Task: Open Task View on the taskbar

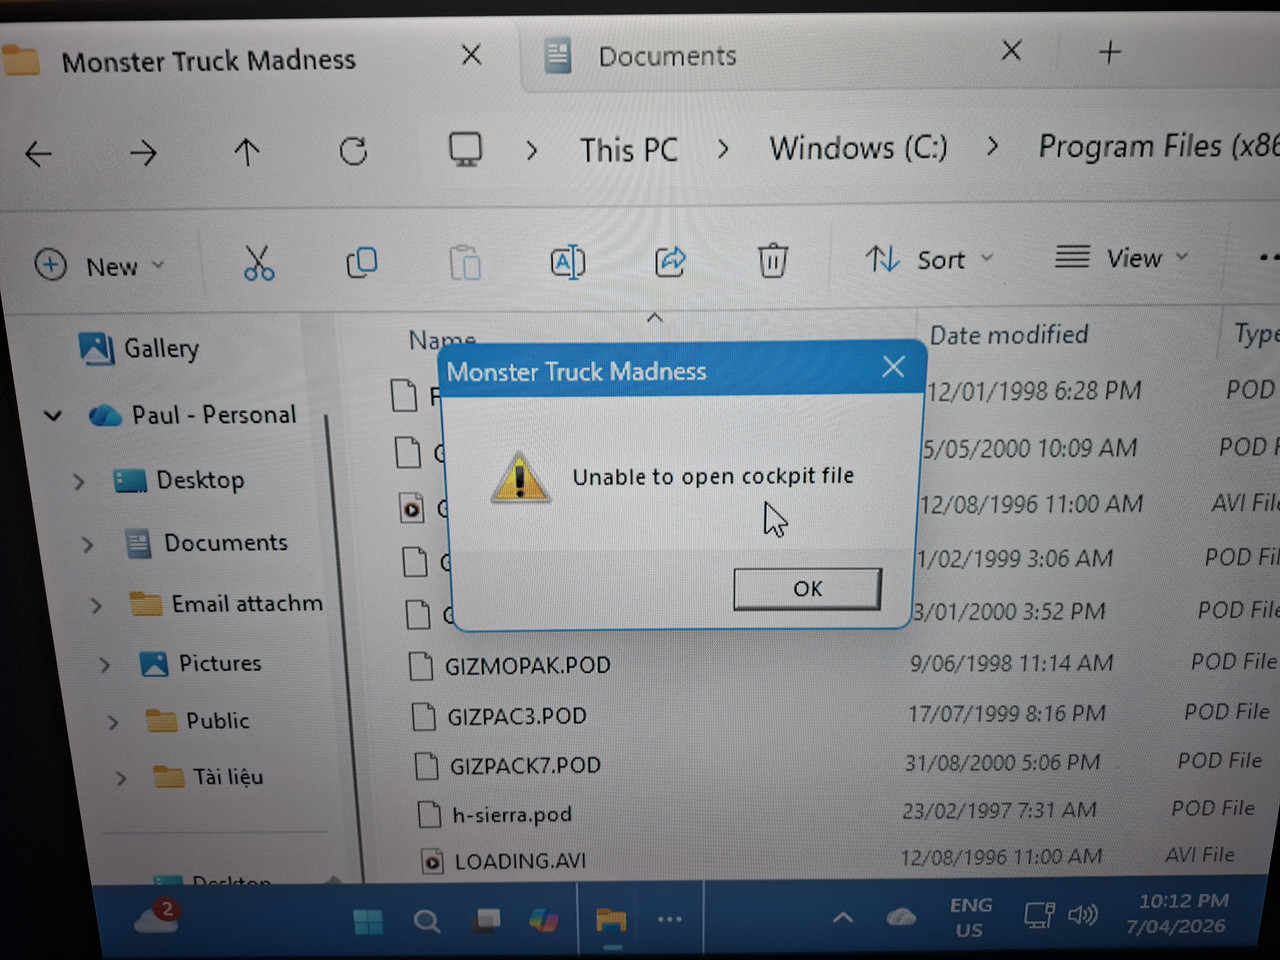Action: (x=487, y=920)
